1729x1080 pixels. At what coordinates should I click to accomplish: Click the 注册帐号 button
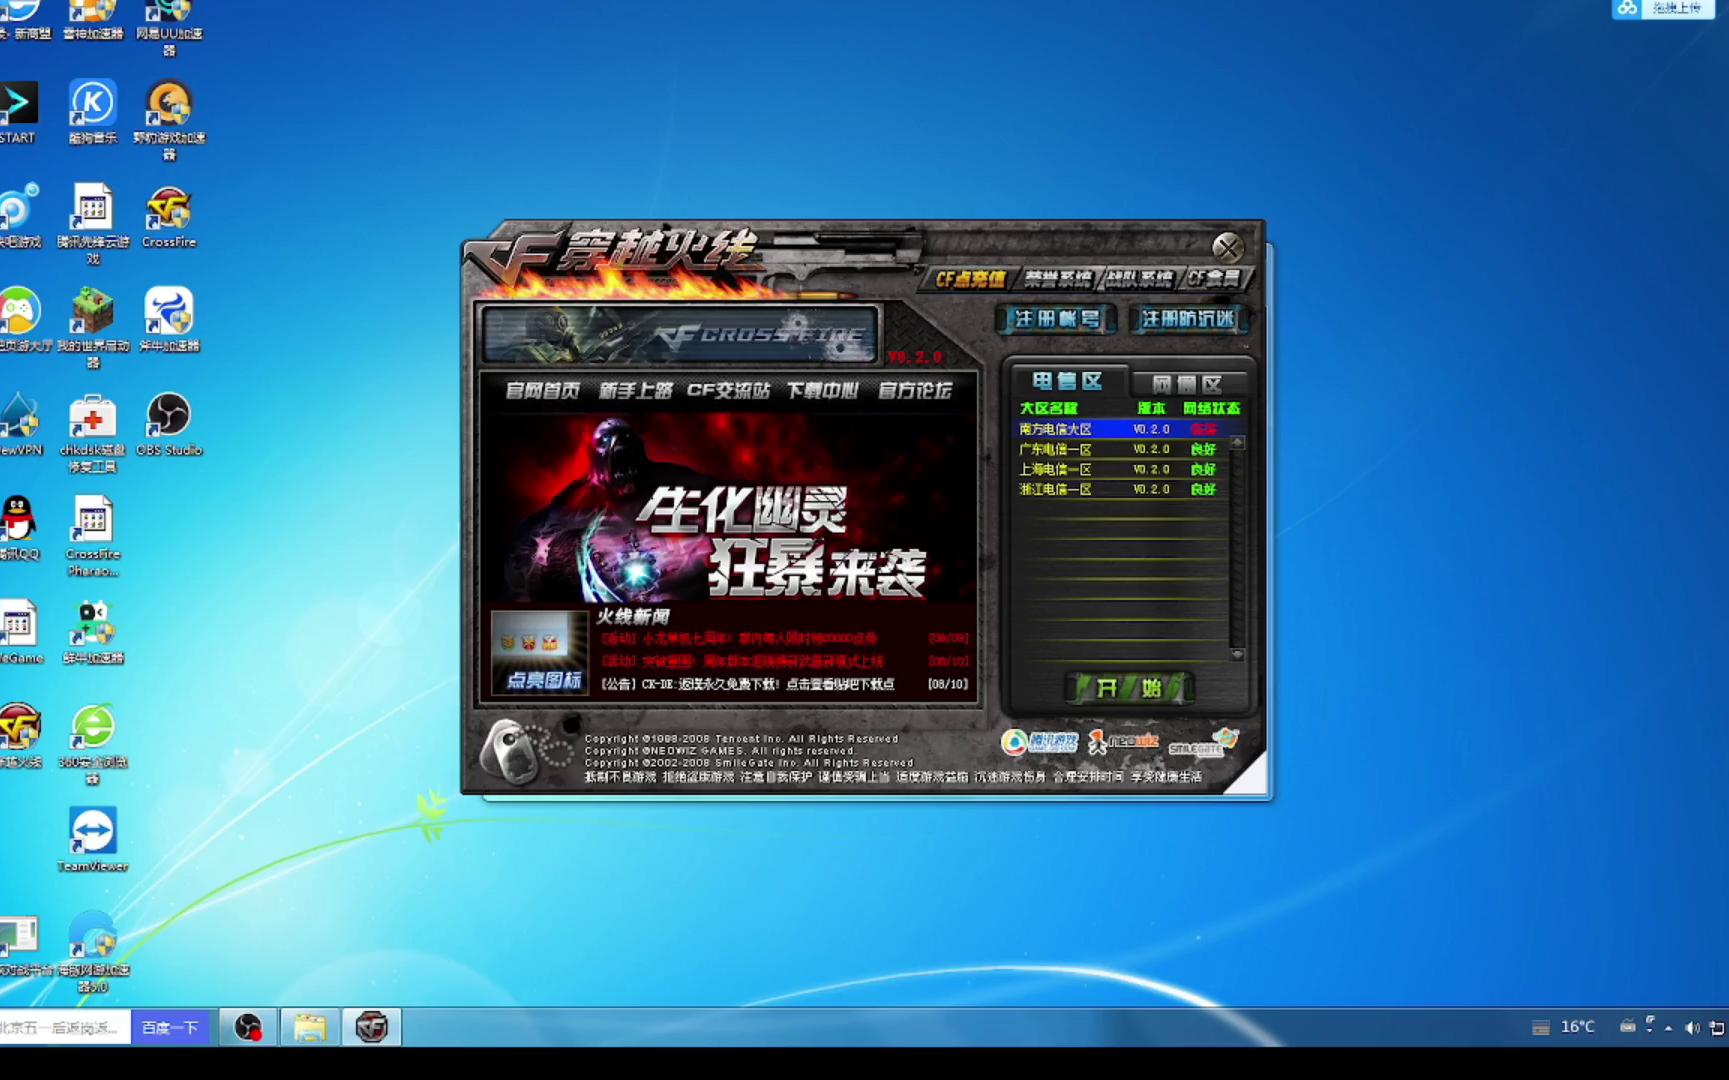tap(1056, 319)
